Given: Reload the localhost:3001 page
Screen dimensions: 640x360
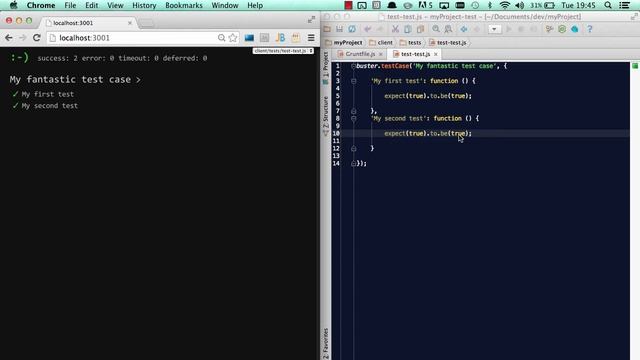Looking at the screenshot, I should [x=36, y=38].
